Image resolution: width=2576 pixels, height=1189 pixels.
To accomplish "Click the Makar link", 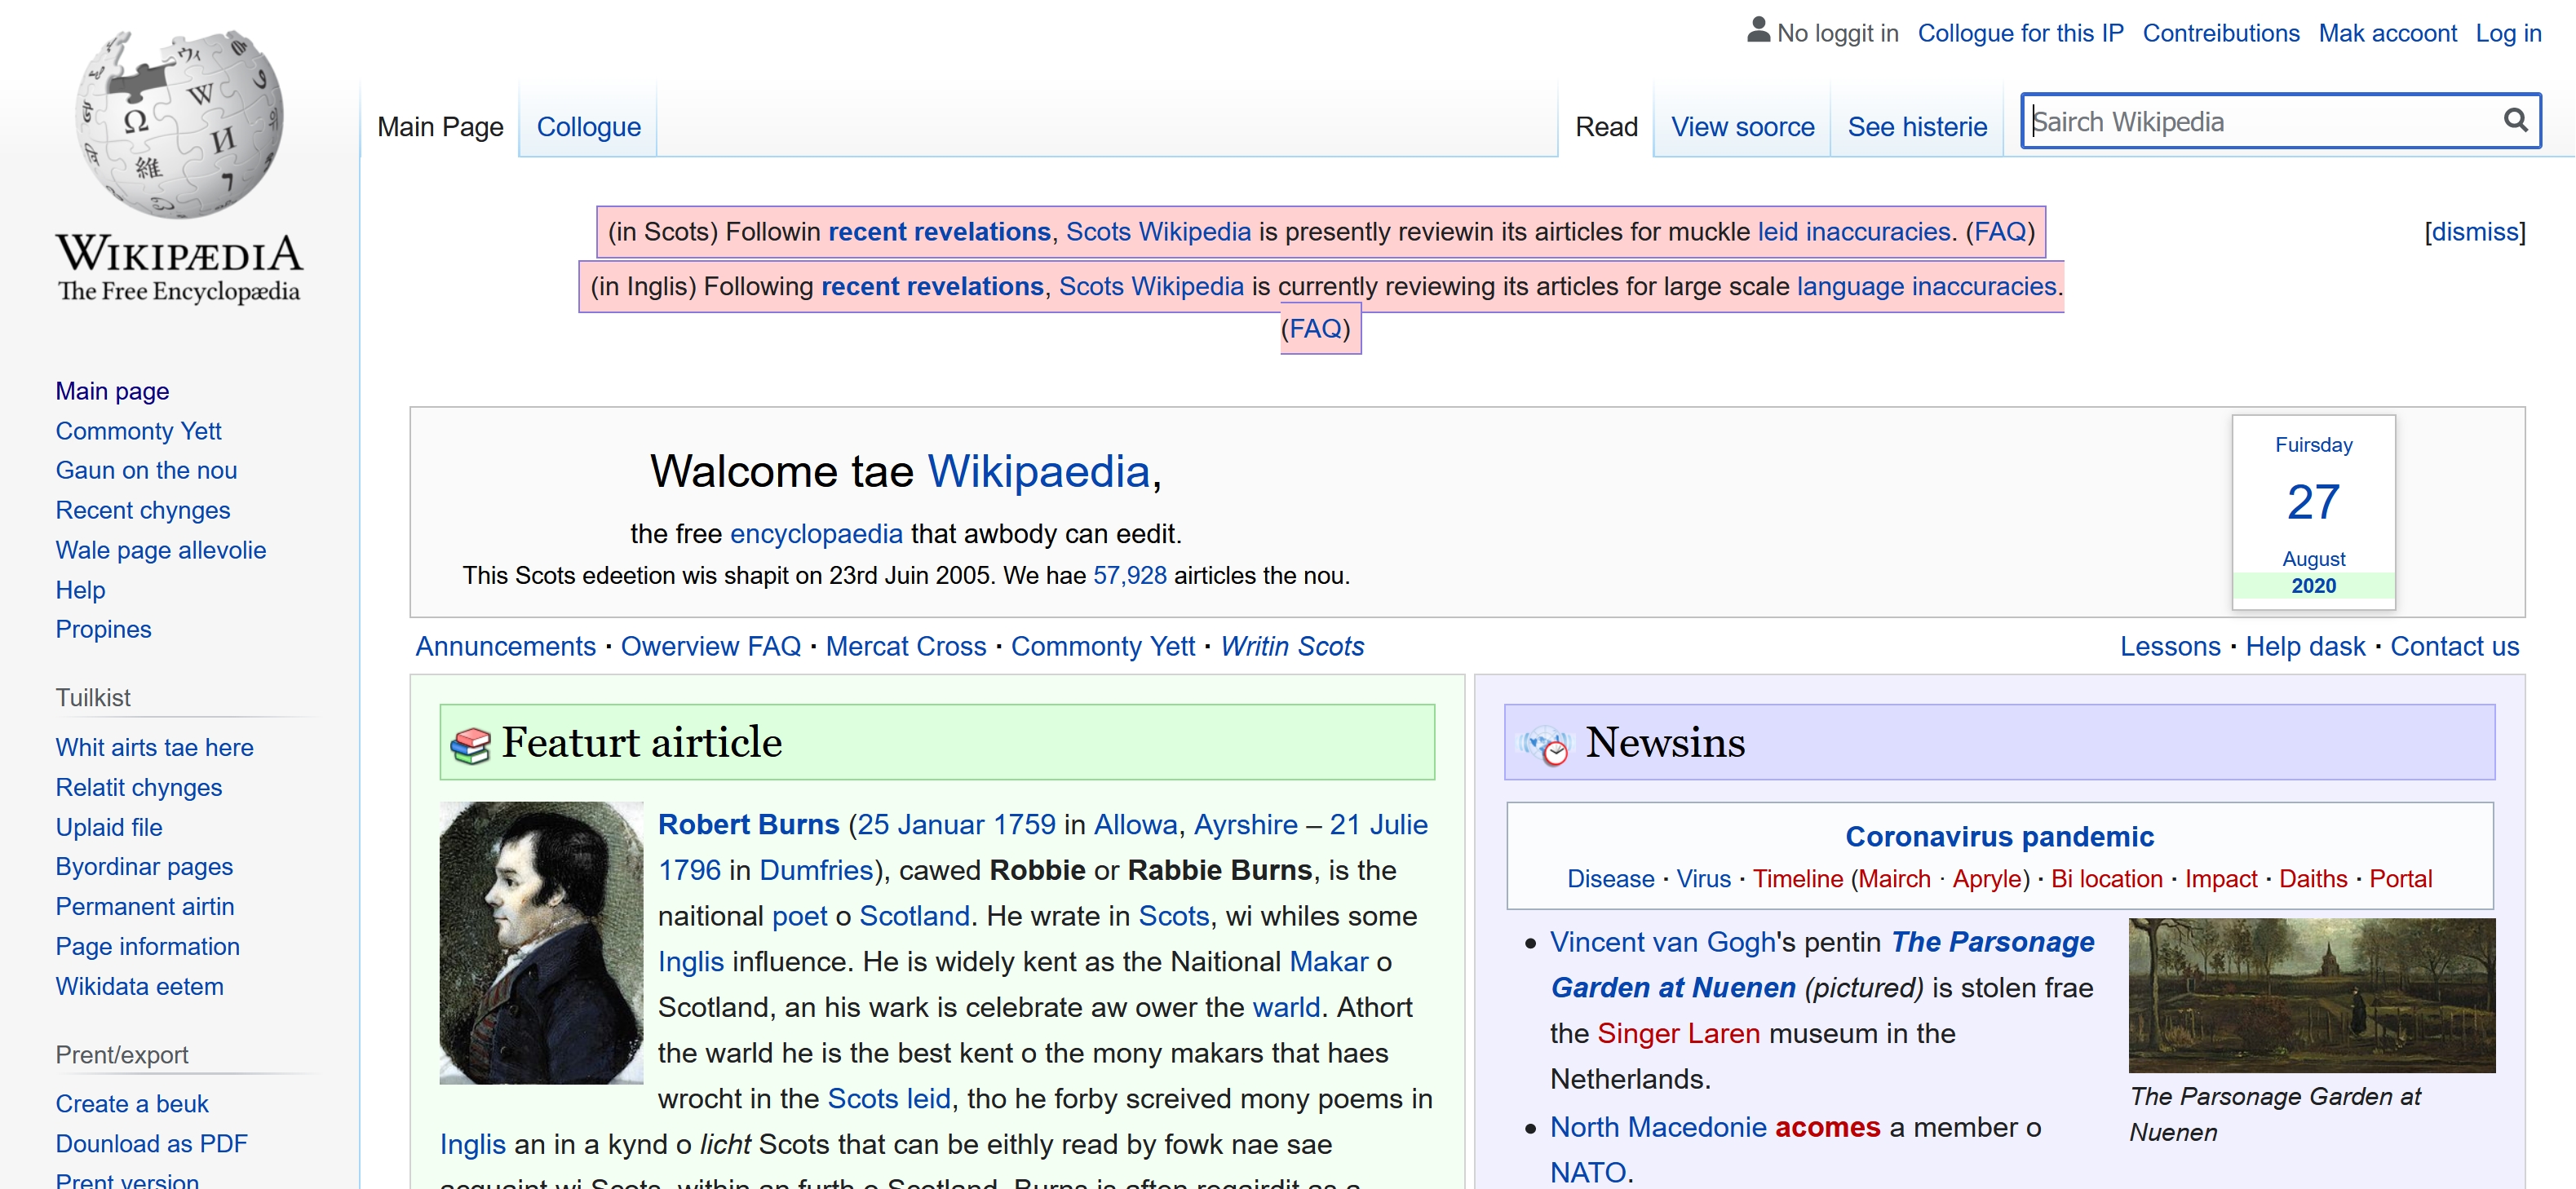I will [x=1328, y=961].
